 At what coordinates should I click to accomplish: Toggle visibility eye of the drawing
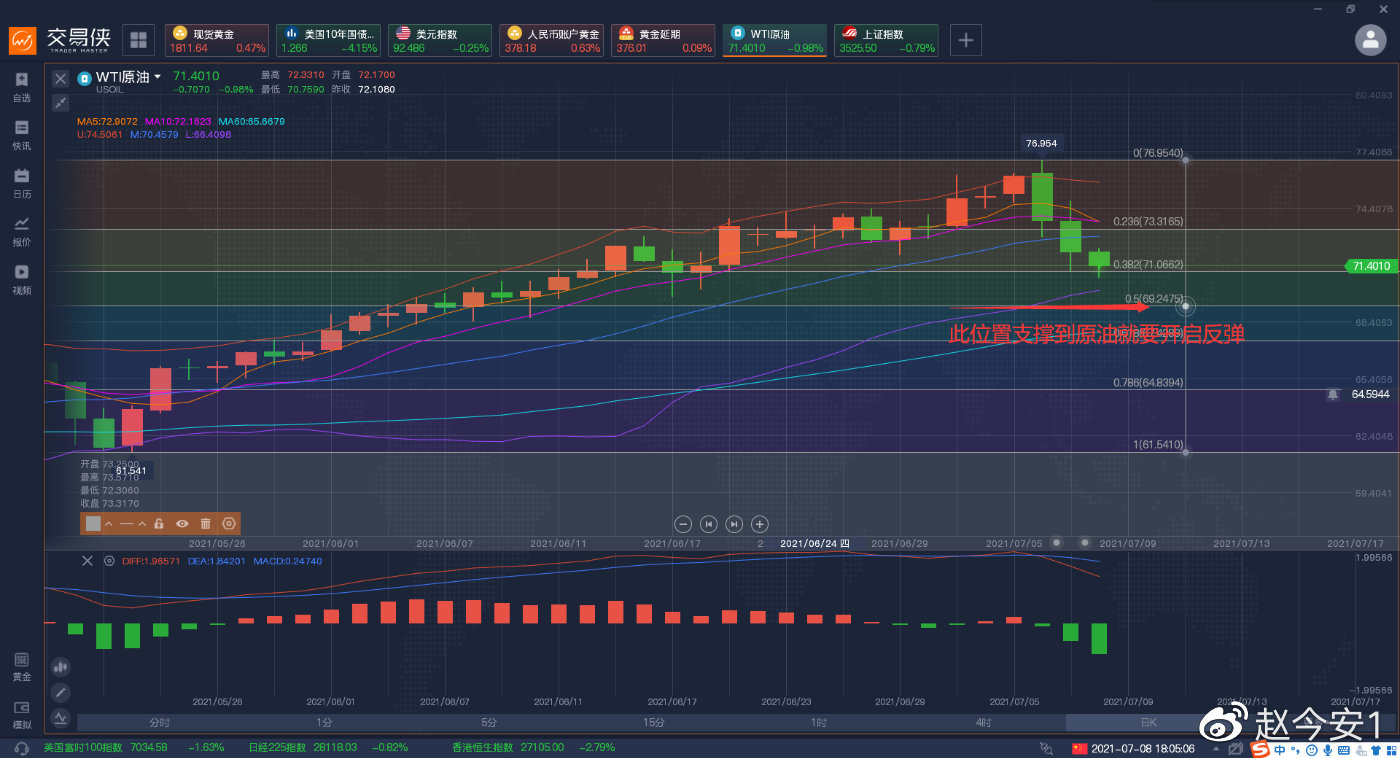tap(182, 523)
